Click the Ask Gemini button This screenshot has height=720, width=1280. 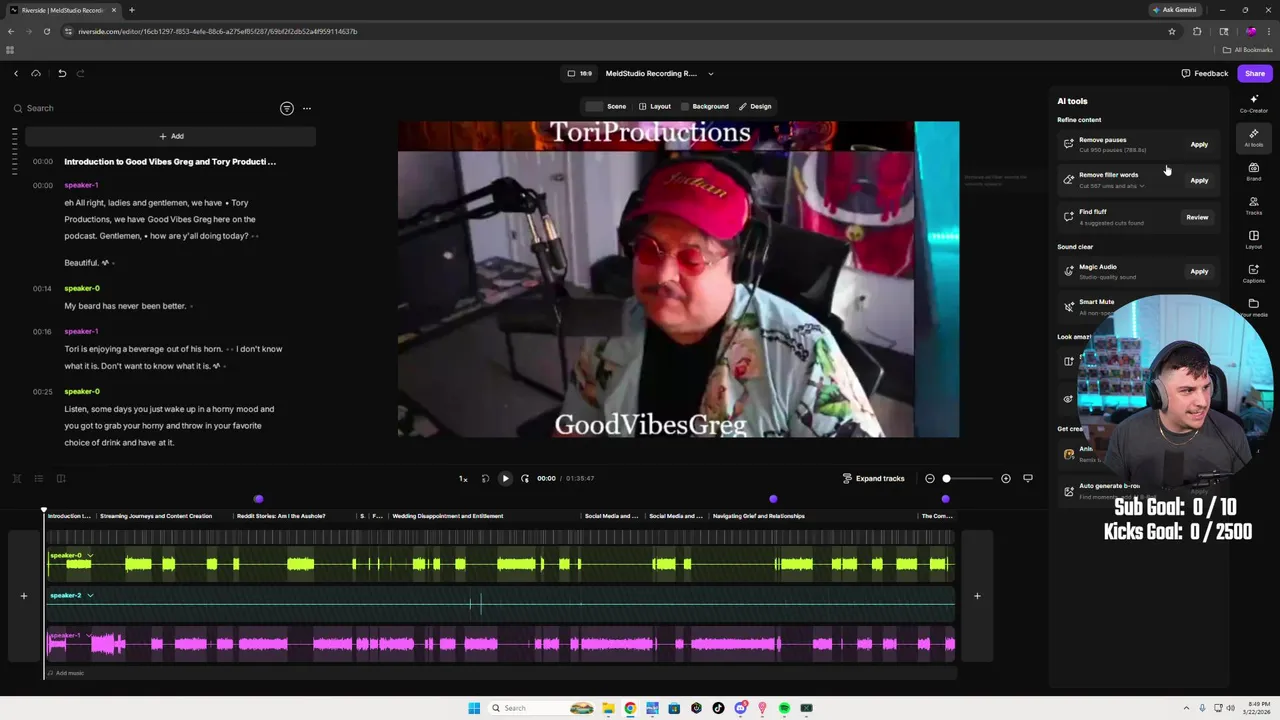click(x=1175, y=10)
